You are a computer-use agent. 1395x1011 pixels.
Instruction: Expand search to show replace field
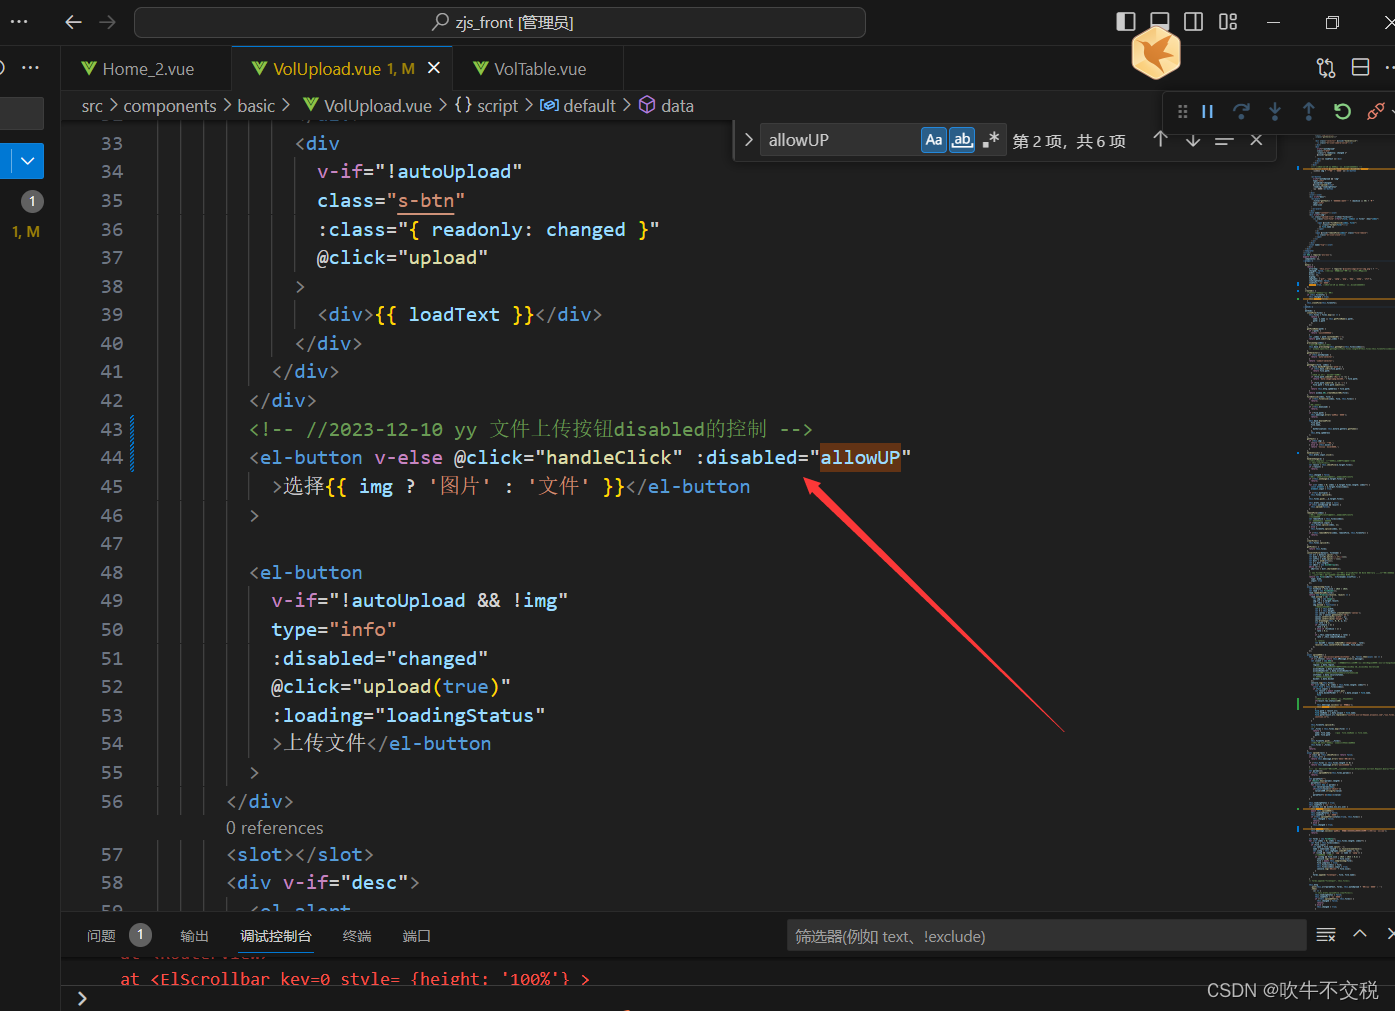(748, 140)
